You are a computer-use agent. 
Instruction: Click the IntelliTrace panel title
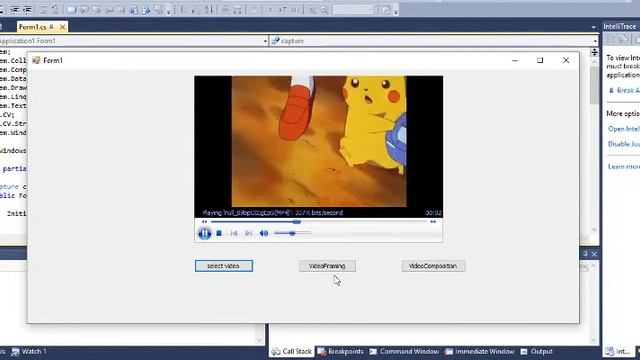click(x=620, y=27)
